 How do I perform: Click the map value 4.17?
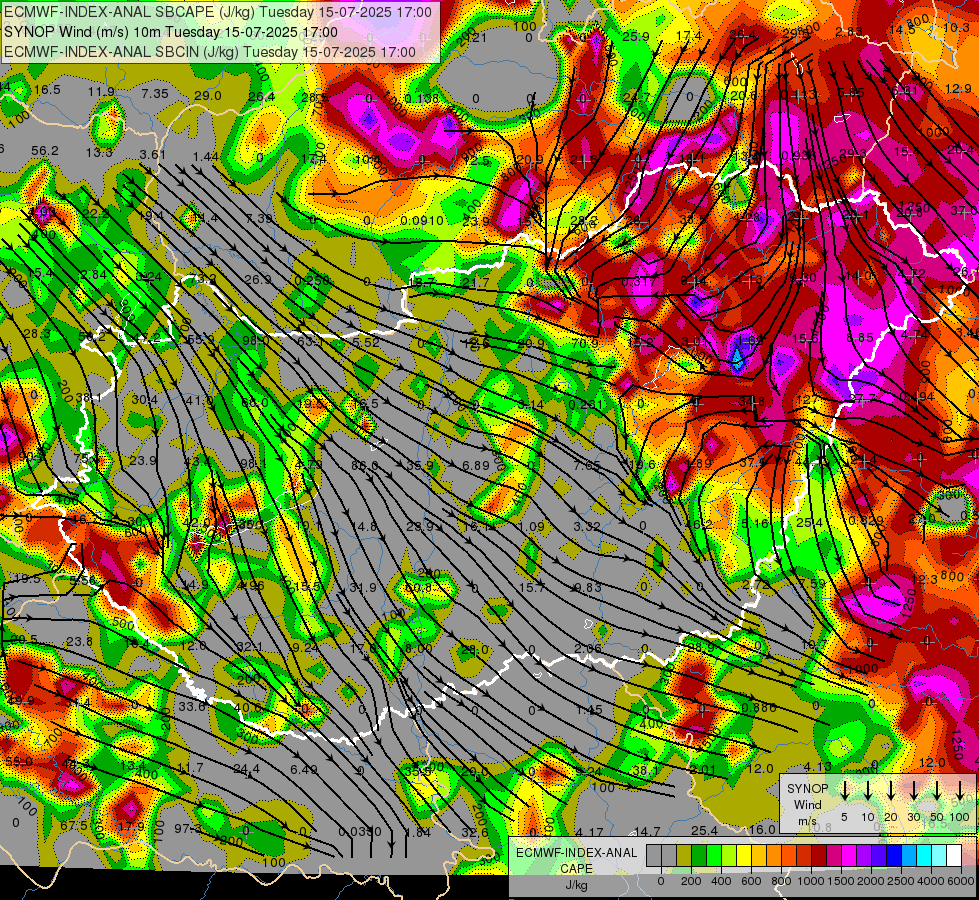589,832
